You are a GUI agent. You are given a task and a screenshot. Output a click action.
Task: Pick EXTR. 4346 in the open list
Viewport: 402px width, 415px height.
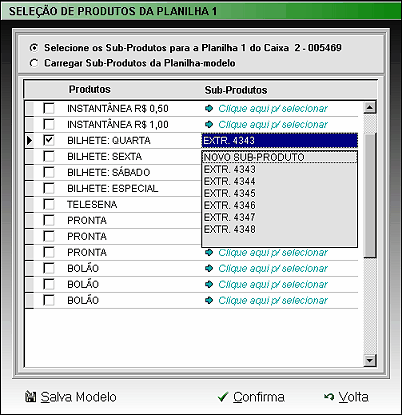[280, 205]
